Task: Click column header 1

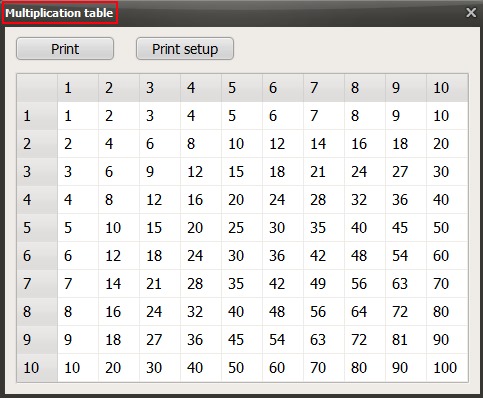Action: pyautogui.click(x=78, y=88)
